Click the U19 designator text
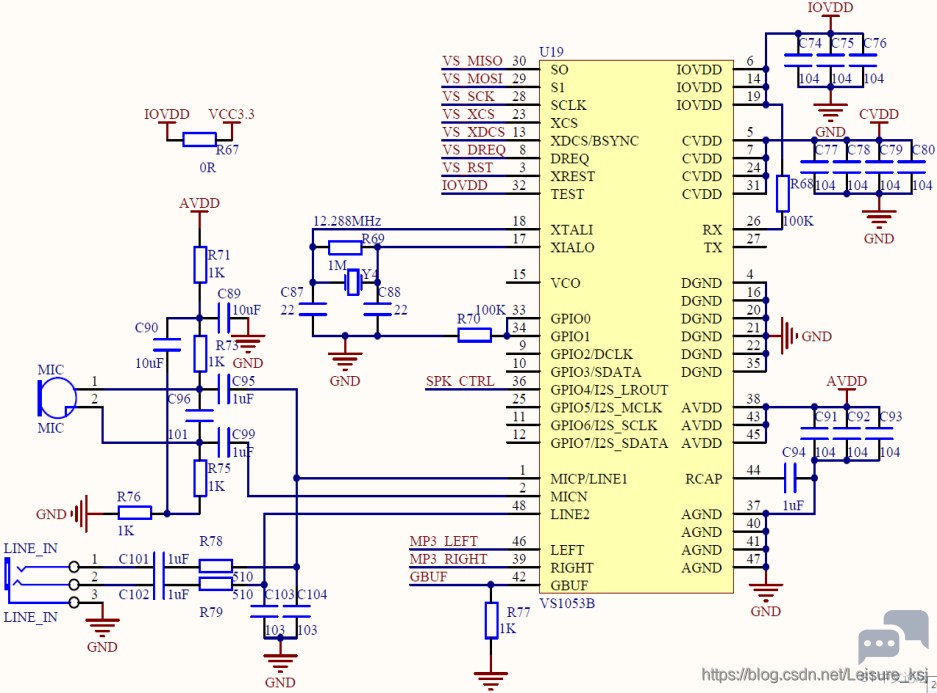The width and height of the screenshot is (937, 693). click(x=551, y=52)
